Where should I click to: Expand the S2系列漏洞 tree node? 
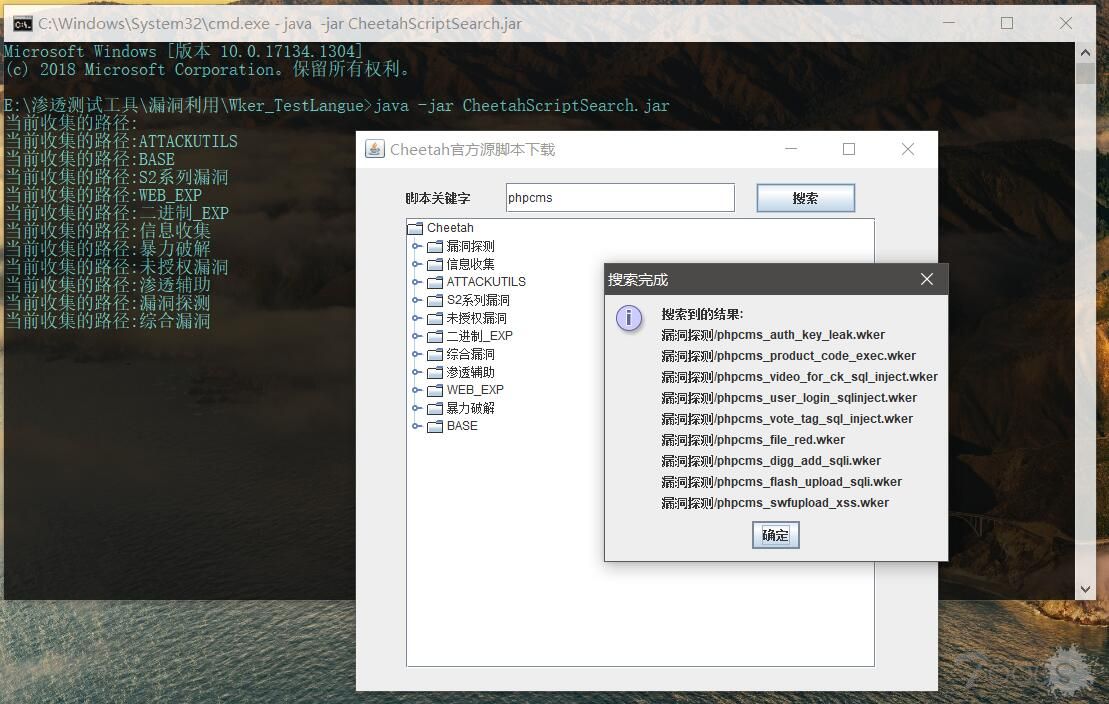(417, 300)
